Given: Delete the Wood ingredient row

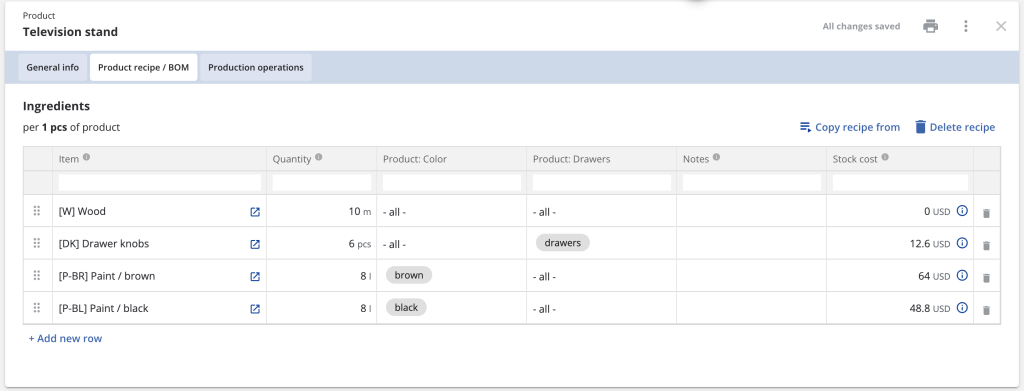Looking at the screenshot, I should [986, 213].
